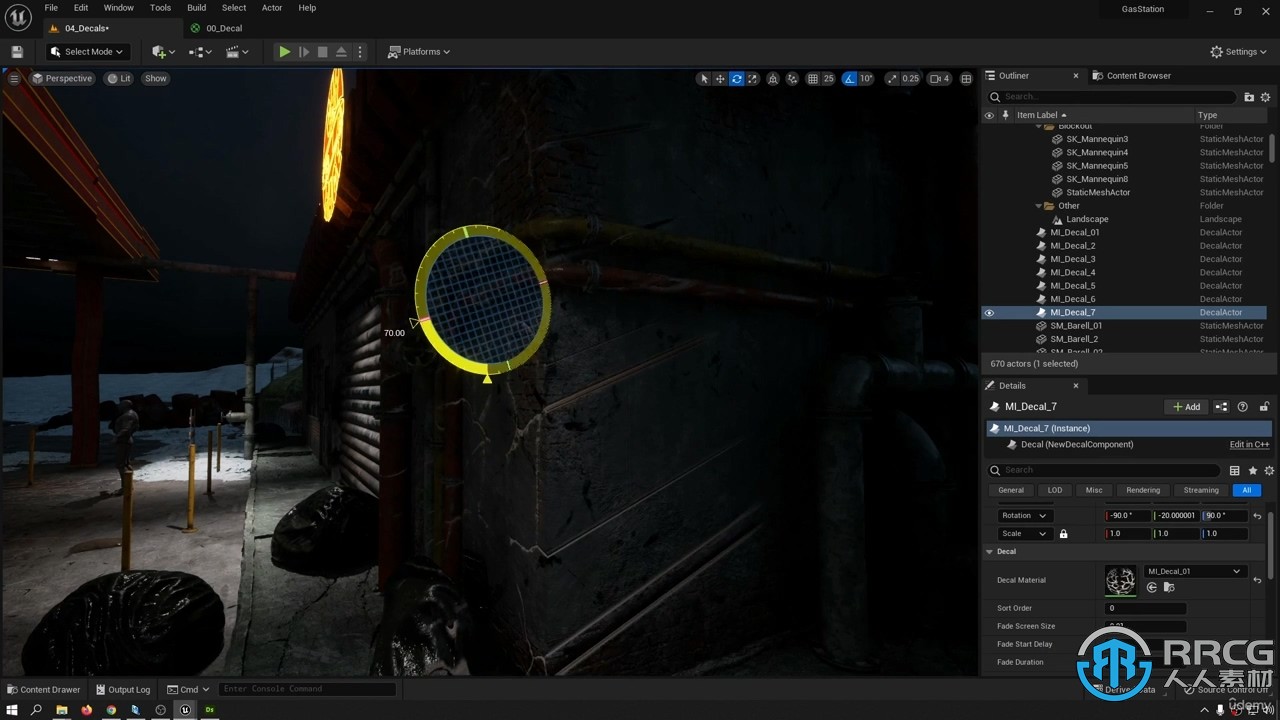The width and height of the screenshot is (1280, 720).
Task: Save the current level with disk icon
Action: 17,52
